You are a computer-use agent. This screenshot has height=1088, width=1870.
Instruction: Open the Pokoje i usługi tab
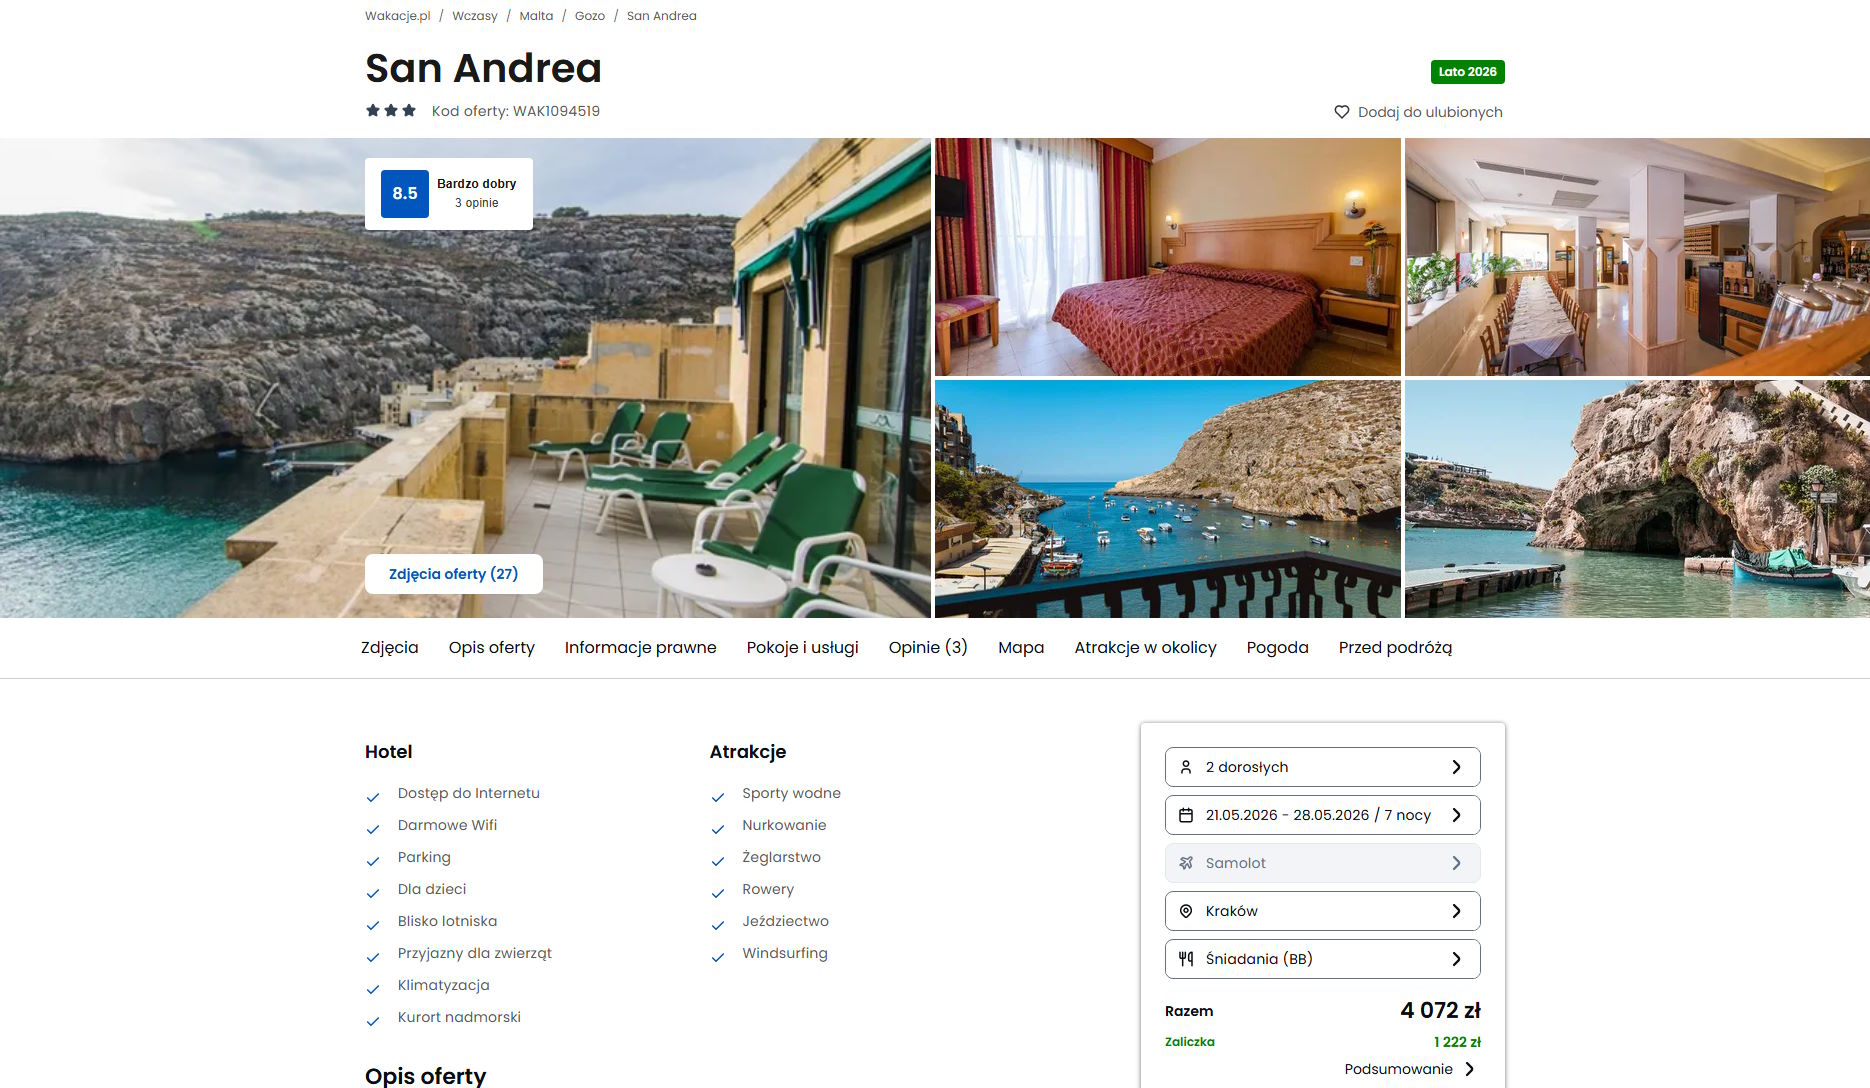(x=803, y=647)
